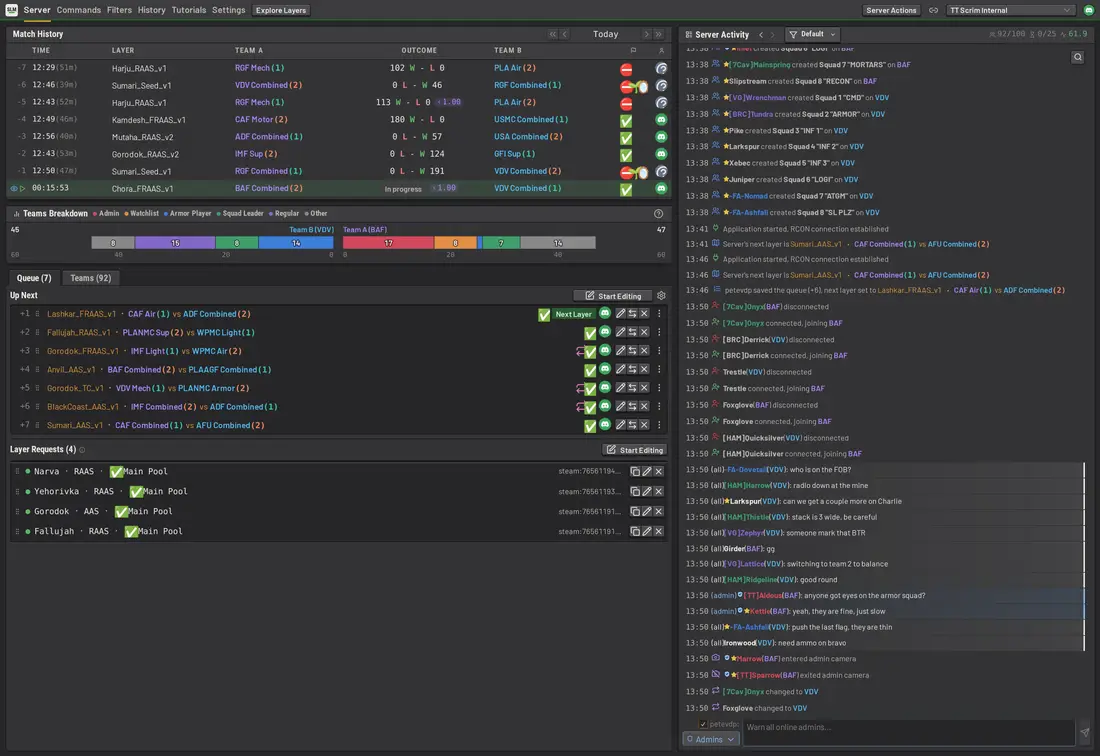Image resolution: width=1100 pixels, height=756 pixels.
Task: Toggle the Main Pool check on the Fallujah request
Action: coord(130,532)
